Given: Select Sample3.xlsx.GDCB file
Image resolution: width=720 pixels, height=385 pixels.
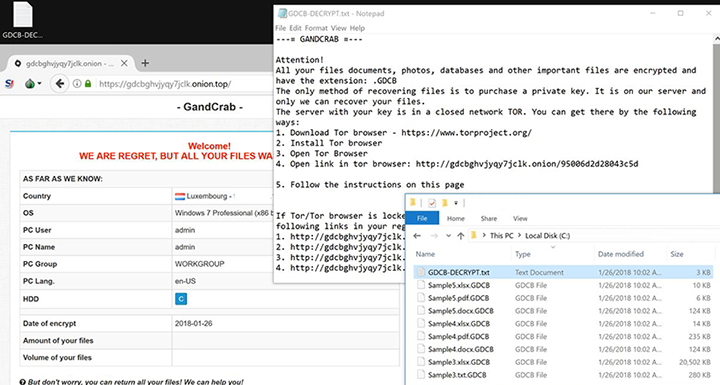Looking at the screenshot, I should [459, 362].
